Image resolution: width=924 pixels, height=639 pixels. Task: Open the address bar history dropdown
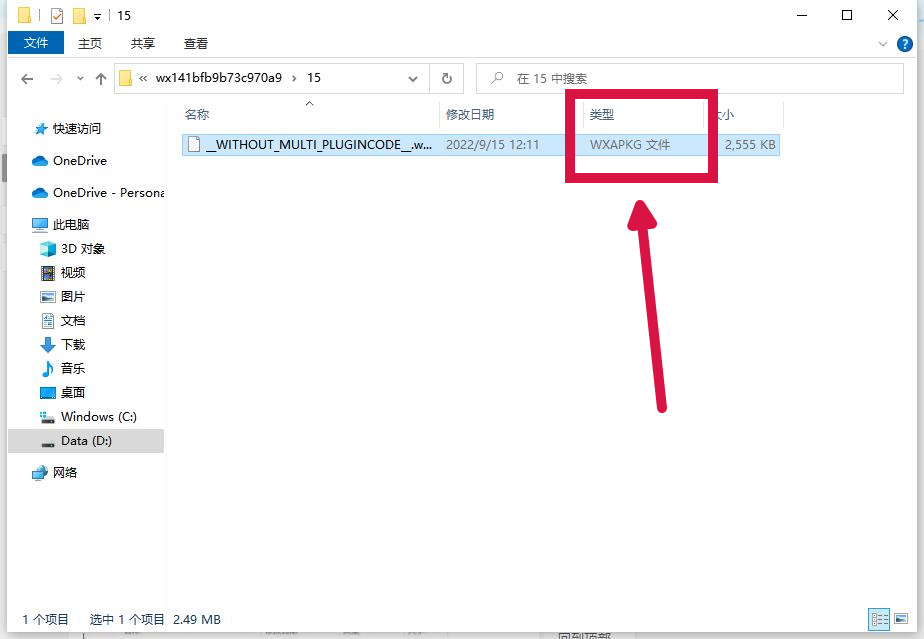pyautogui.click(x=413, y=78)
